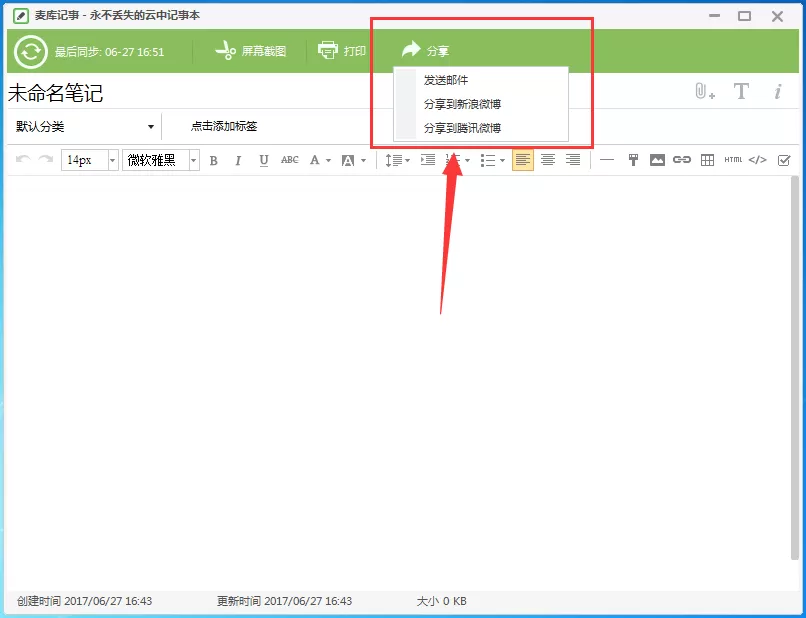Start a screen capture with 屏幕截图

[250, 51]
